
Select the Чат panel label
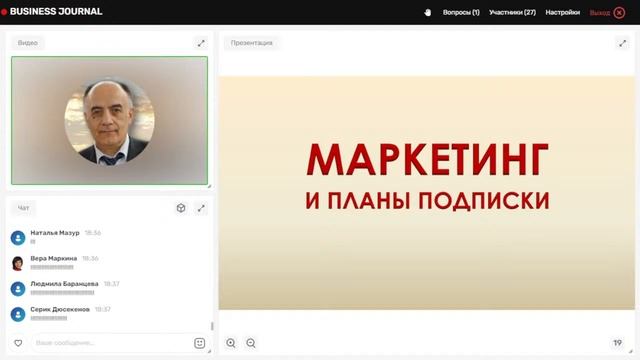(23, 208)
